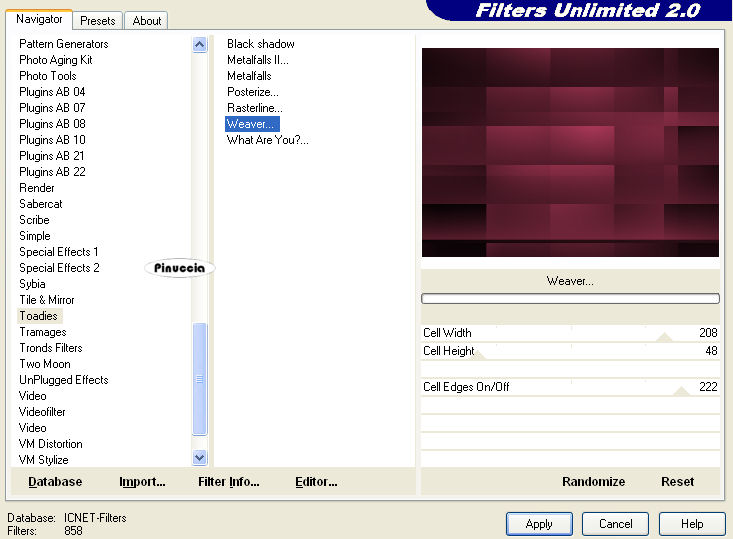This screenshot has width=733, height=539.
Task: Select the Pattern Generators category
Action: coord(64,44)
